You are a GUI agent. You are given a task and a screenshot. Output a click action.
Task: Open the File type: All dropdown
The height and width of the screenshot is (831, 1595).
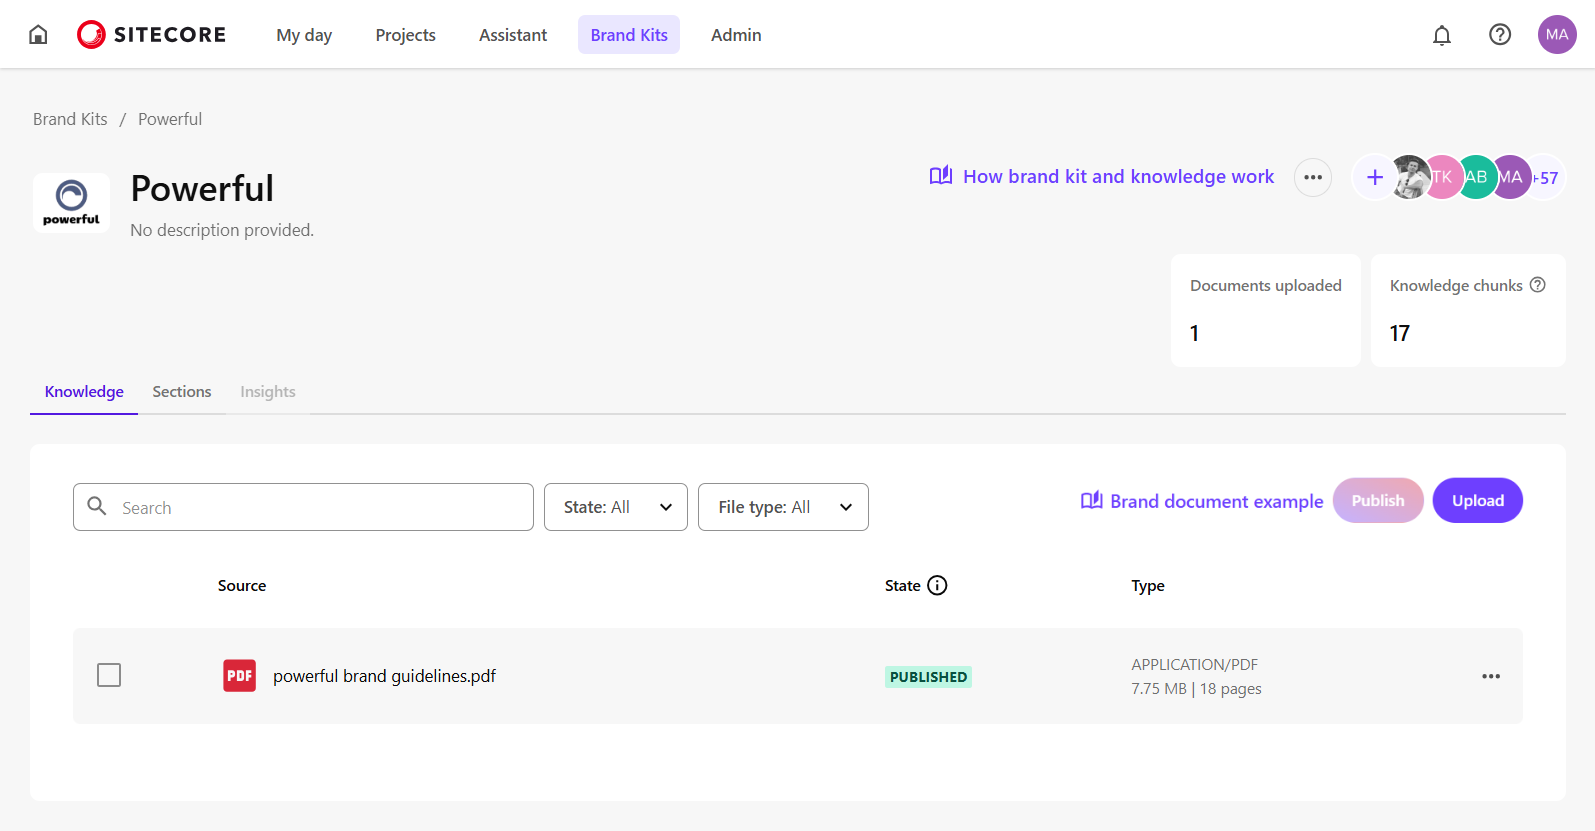click(x=783, y=507)
